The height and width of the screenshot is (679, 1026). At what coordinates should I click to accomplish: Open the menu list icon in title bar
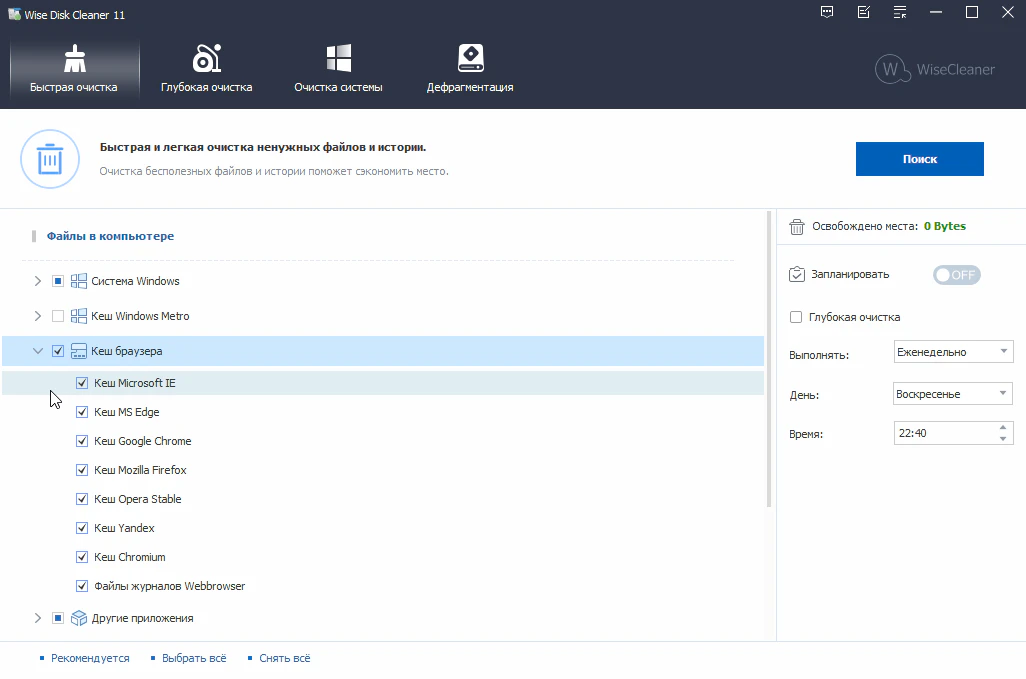(x=900, y=13)
